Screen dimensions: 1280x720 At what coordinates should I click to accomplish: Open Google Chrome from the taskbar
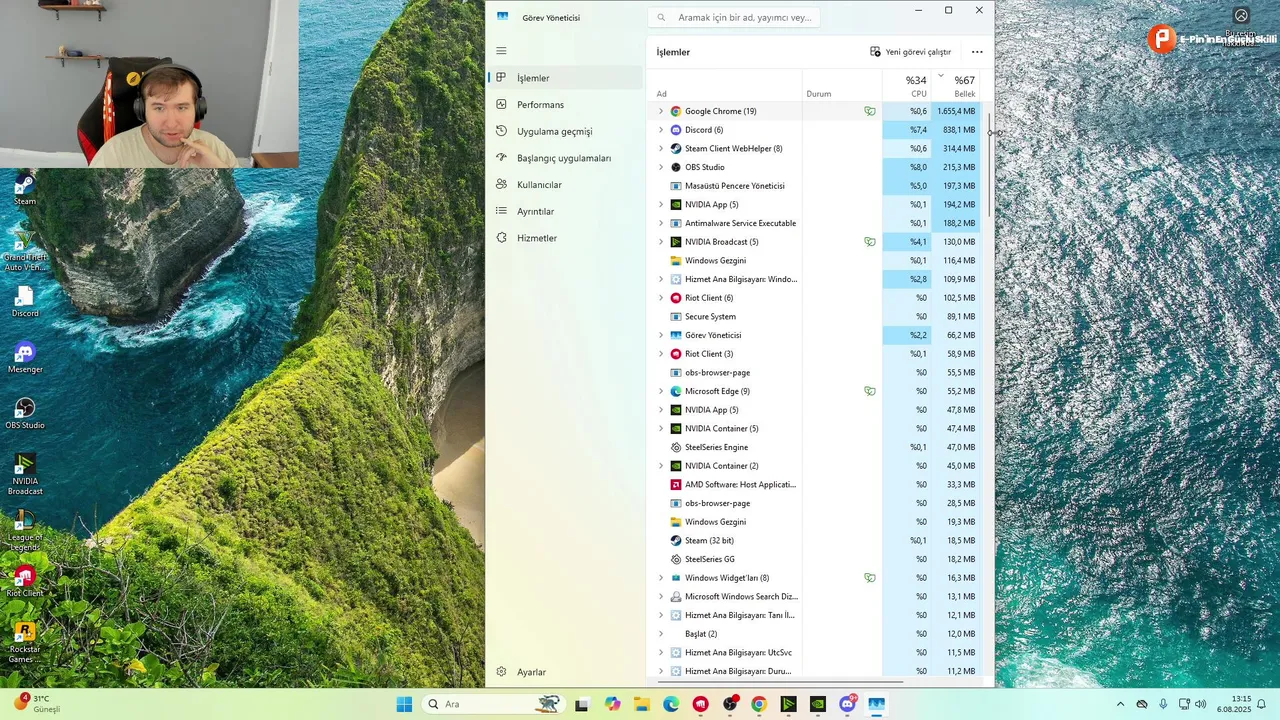point(759,704)
